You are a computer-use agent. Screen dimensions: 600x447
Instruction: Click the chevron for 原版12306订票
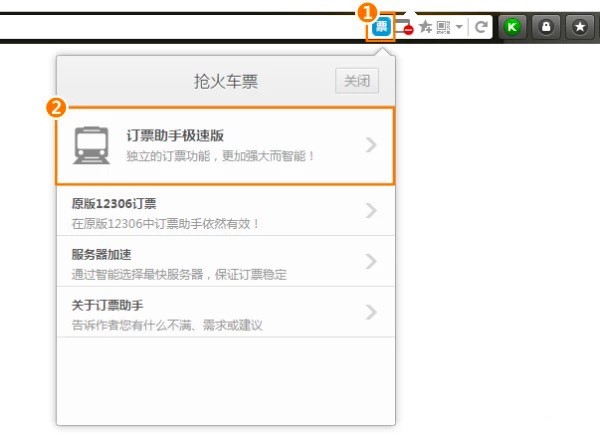pos(371,210)
